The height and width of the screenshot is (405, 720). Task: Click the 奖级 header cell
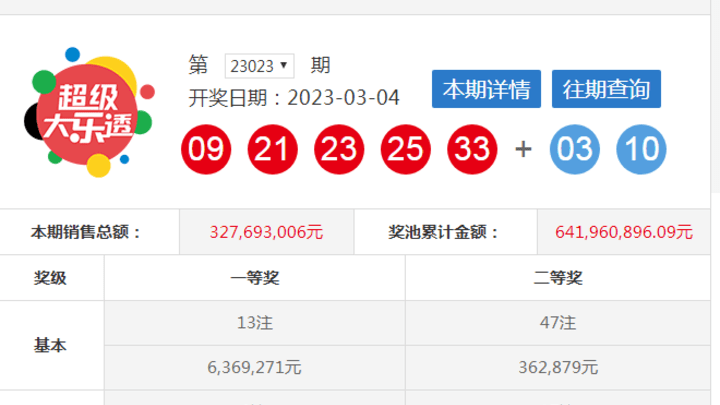(50, 278)
